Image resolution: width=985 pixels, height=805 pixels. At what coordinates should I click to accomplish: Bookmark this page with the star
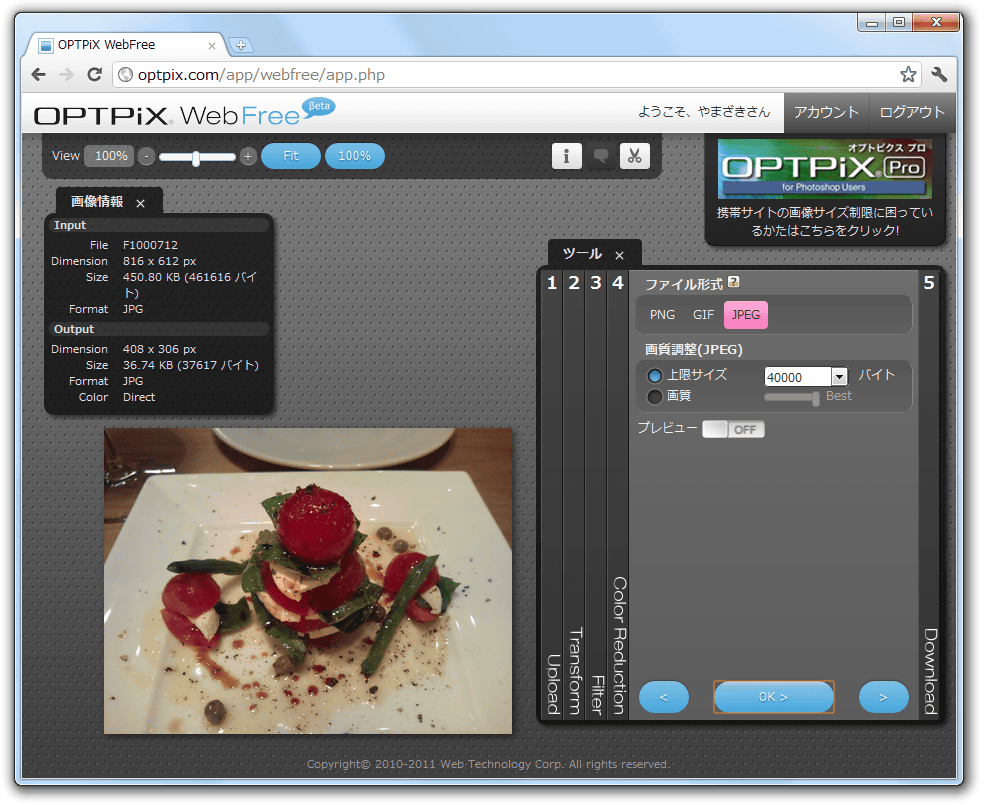click(908, 75)
